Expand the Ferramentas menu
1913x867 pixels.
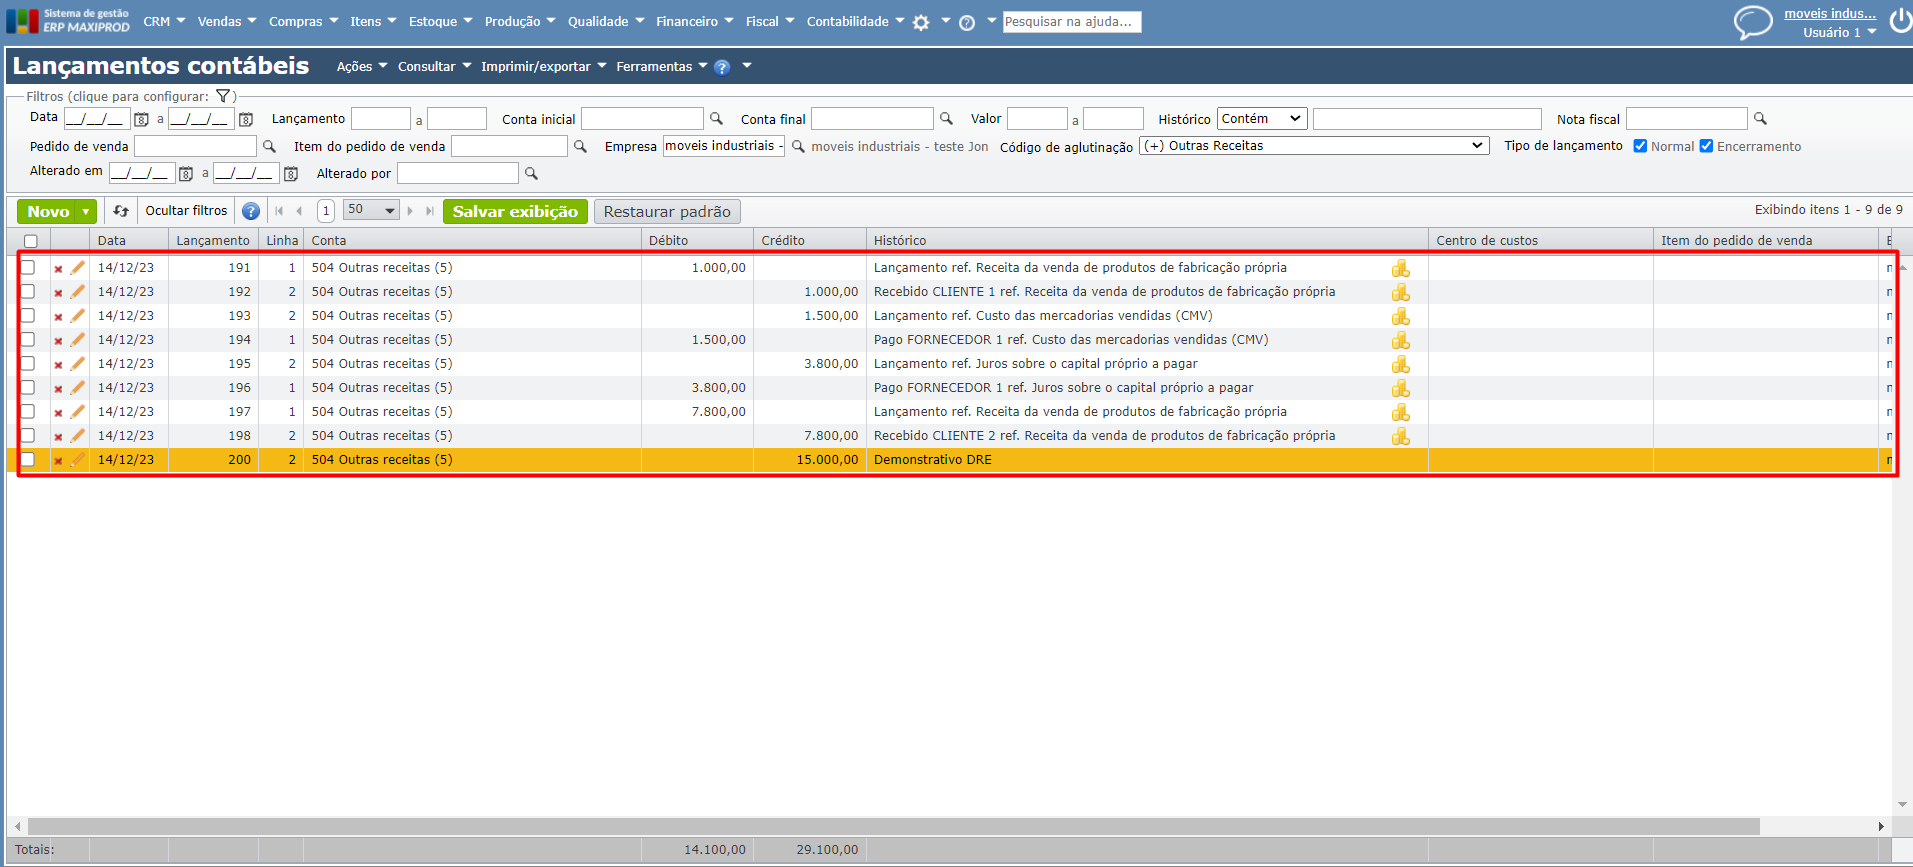661,67
